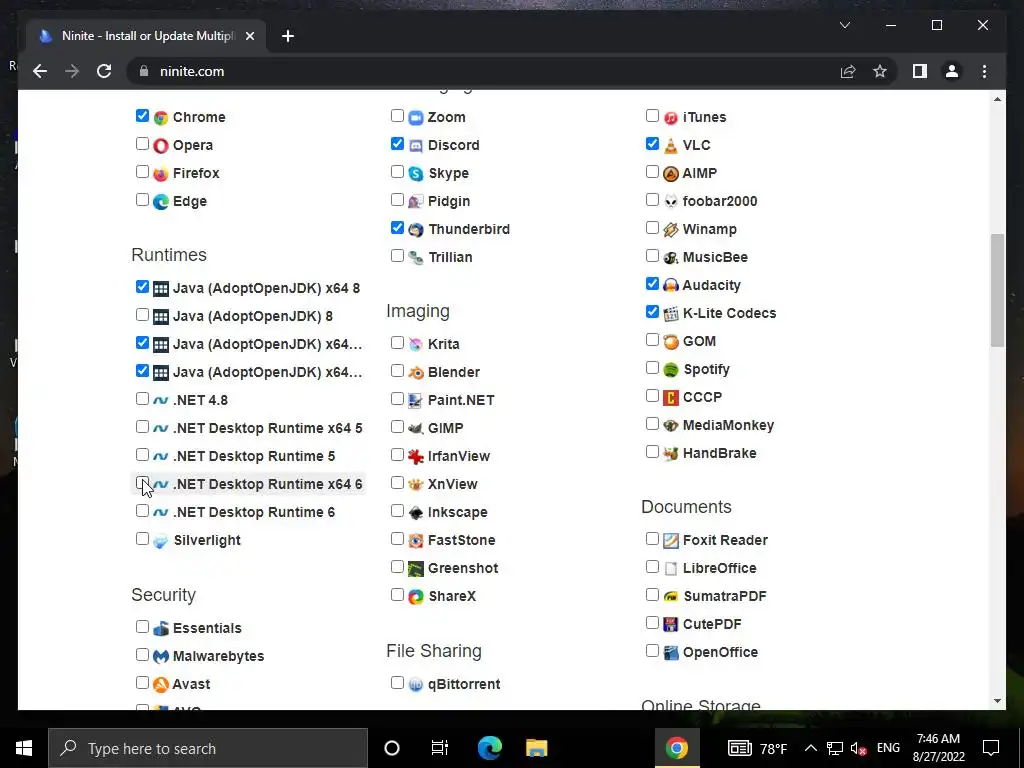Open a new browser tab

288,36
